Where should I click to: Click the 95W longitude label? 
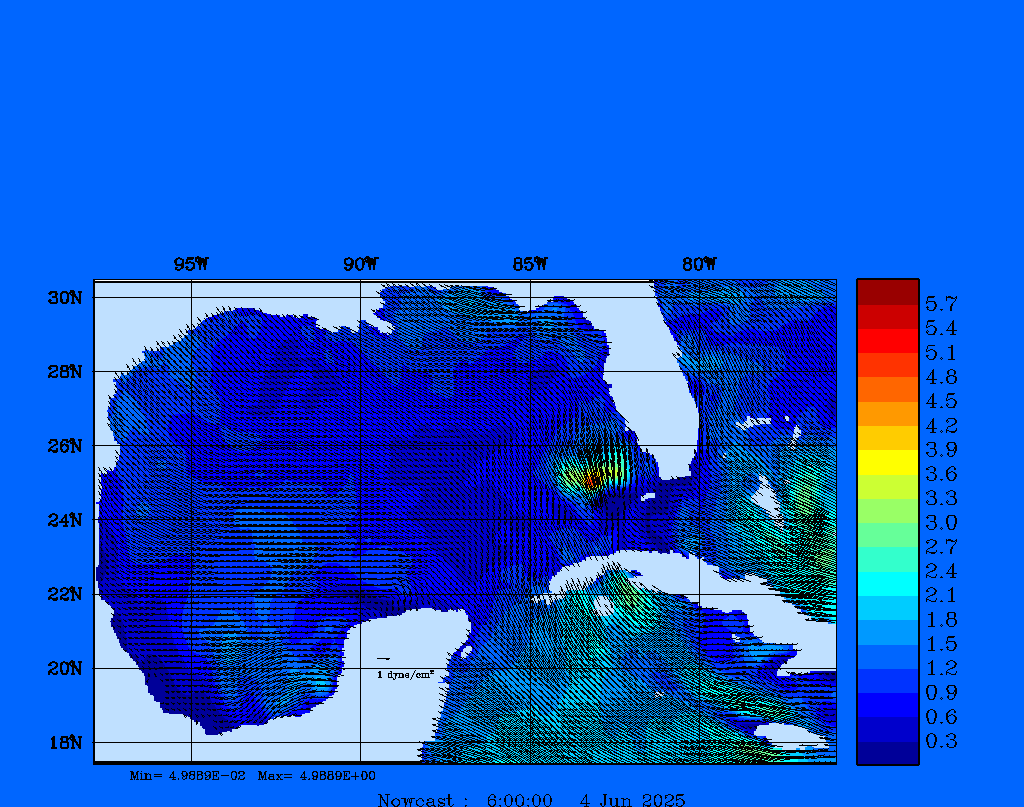[191, 264]
